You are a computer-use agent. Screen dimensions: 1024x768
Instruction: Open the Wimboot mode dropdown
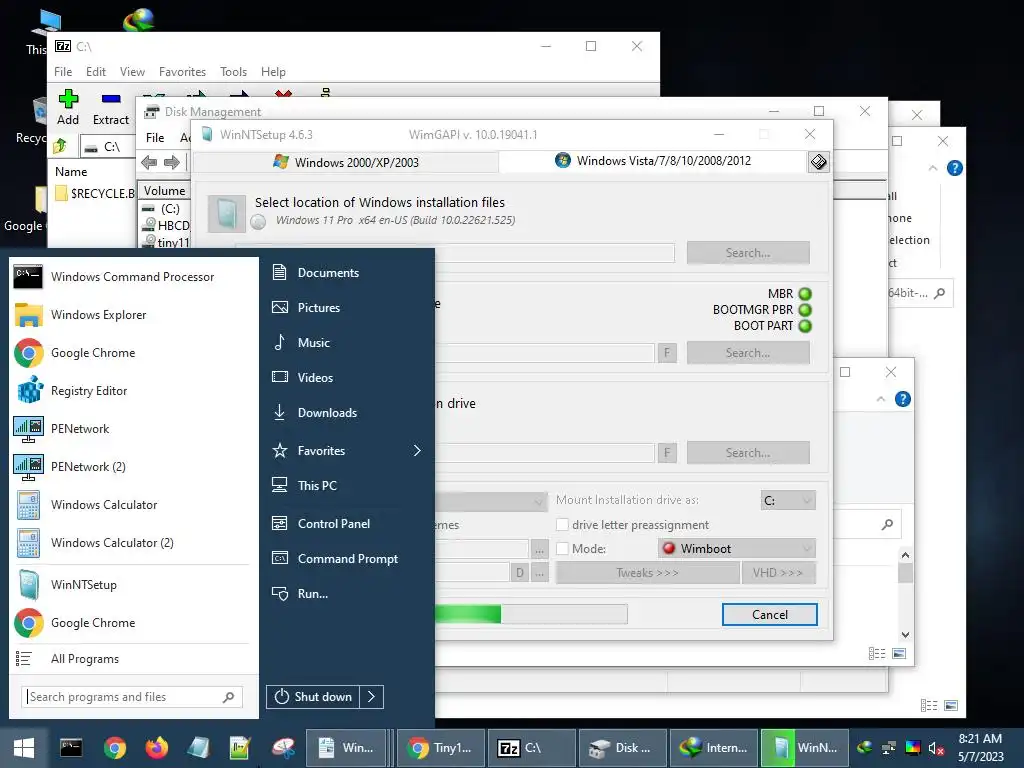737,549
